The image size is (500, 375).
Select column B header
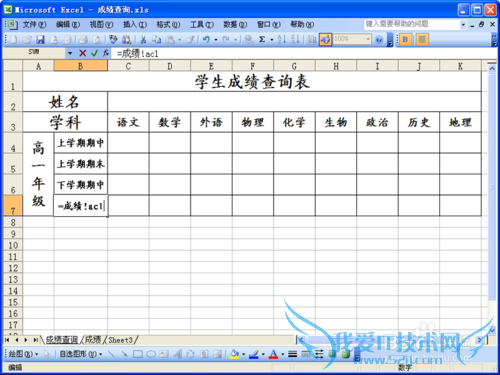pos(81,66)
